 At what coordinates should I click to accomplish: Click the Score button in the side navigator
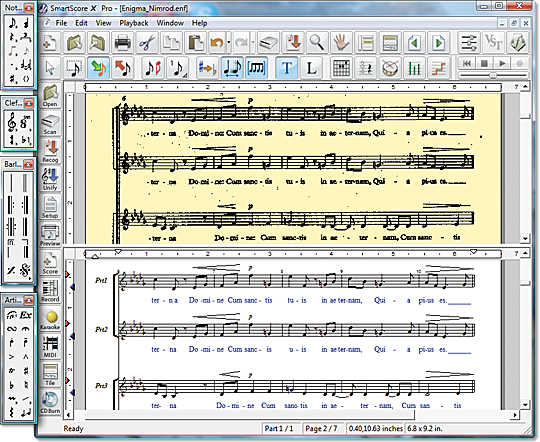[50, 264]
